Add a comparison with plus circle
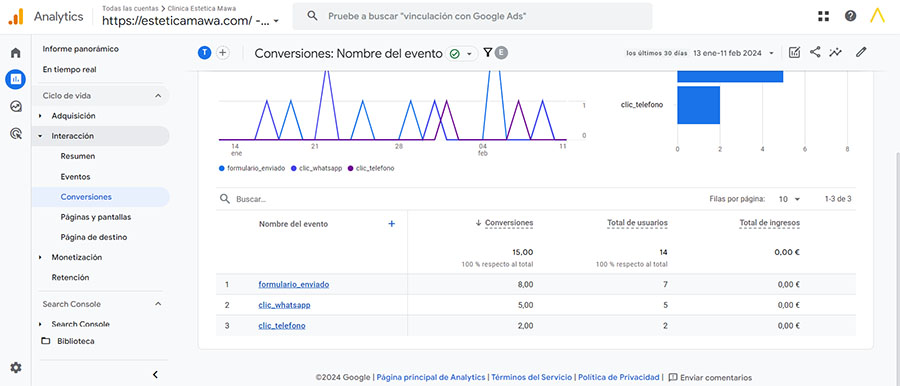900x386 pixels. pos(223,53)
